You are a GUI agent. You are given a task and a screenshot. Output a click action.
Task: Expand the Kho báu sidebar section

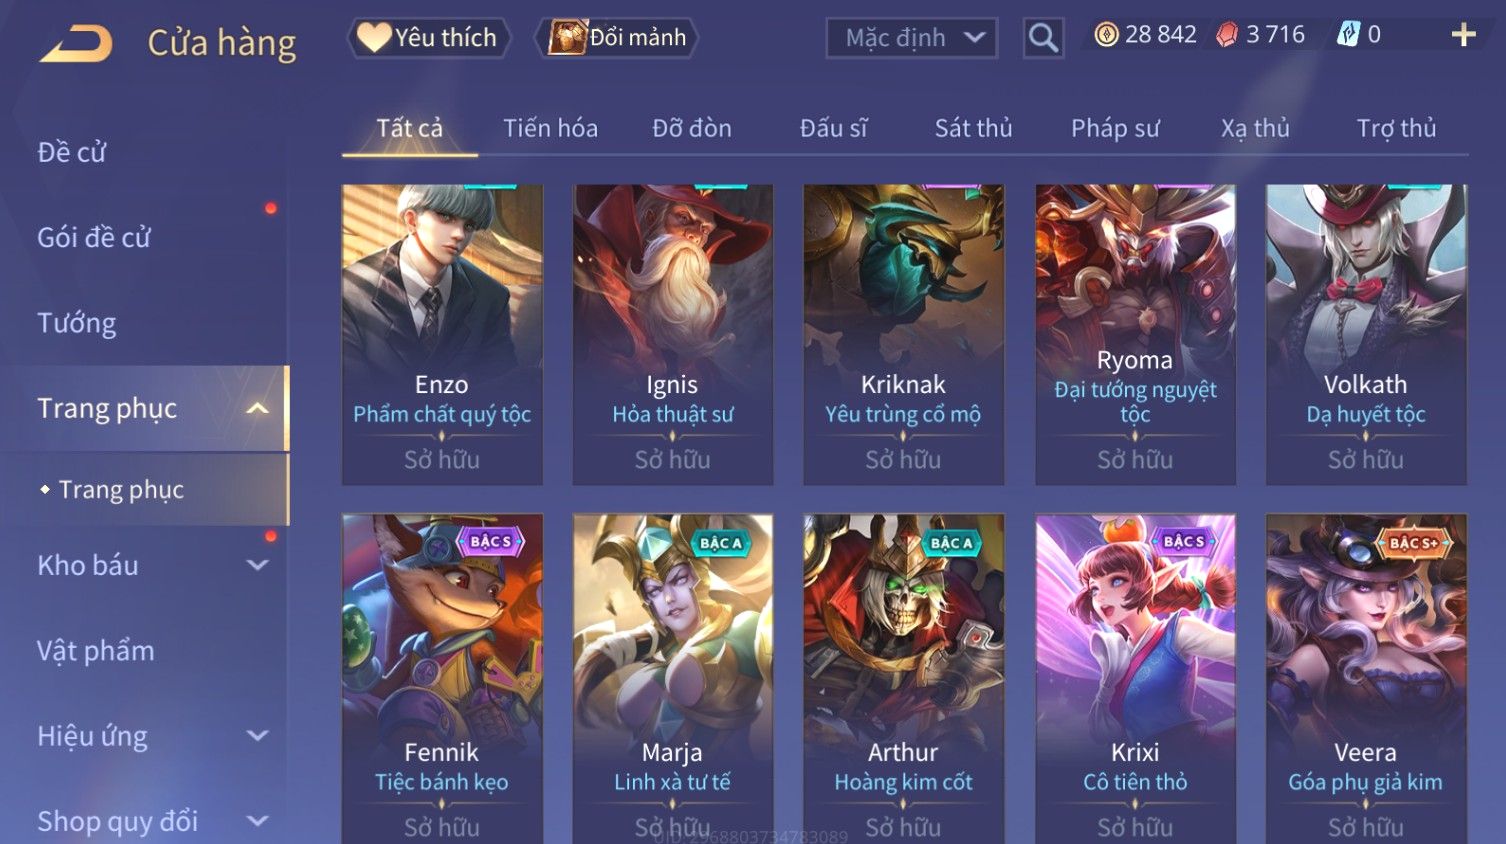click(257, 565)
